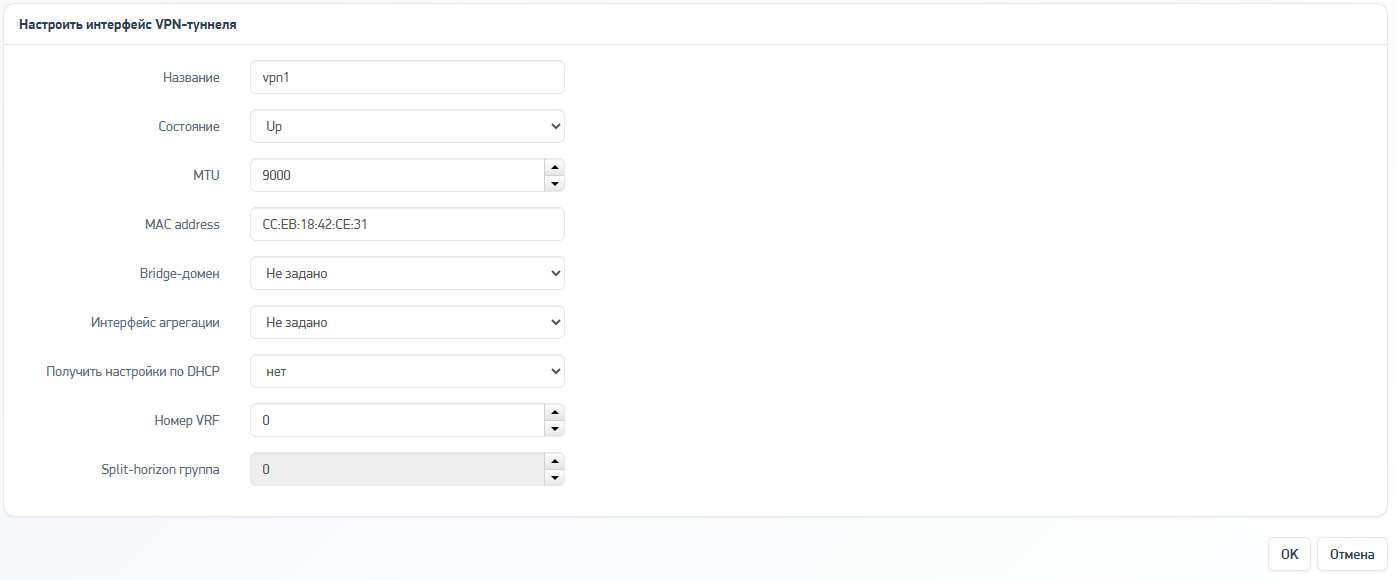This screenshot has width=1396, height=580.
Task: Click up arrow of Split-horizon группа
Action: click(554, 461)
